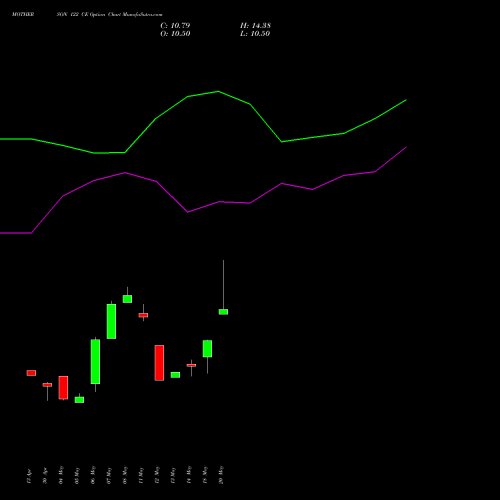Click the purple lower indicator line

pyautogui.click(x=219, y=202)
